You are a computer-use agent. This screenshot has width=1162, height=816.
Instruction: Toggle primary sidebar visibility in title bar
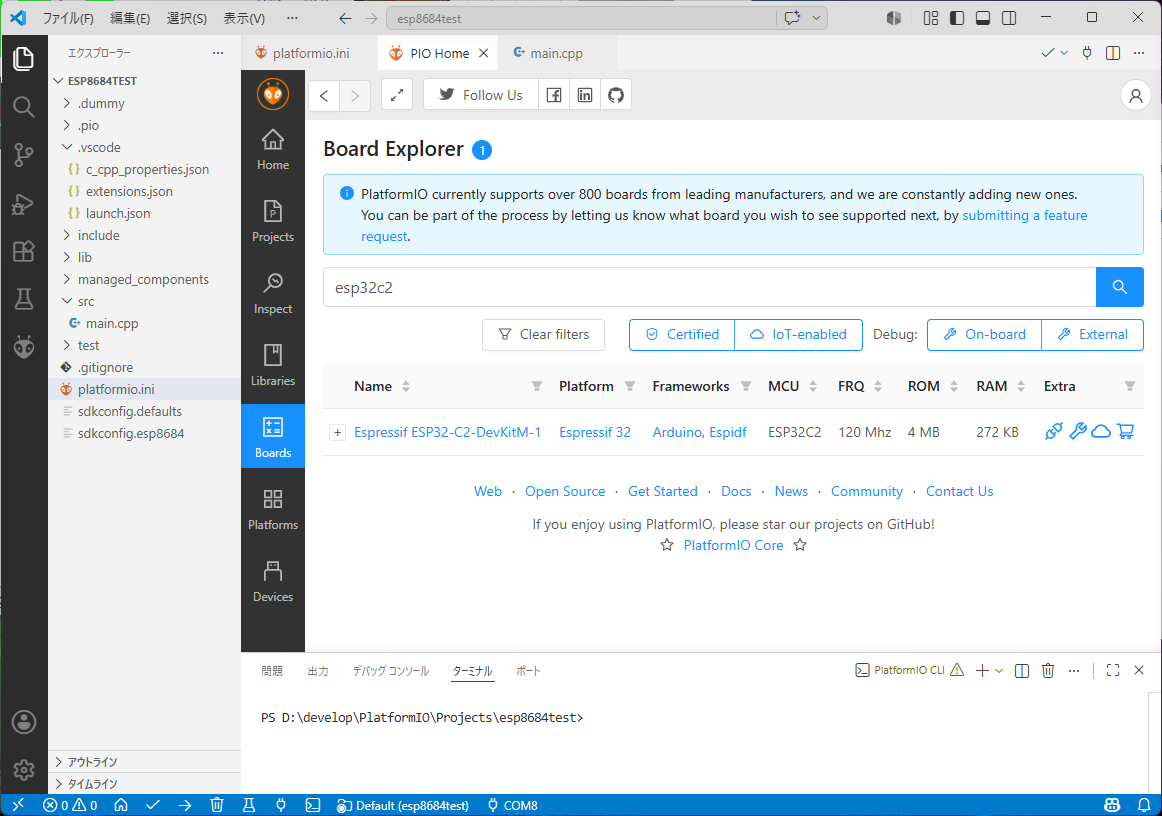[957, 18]
